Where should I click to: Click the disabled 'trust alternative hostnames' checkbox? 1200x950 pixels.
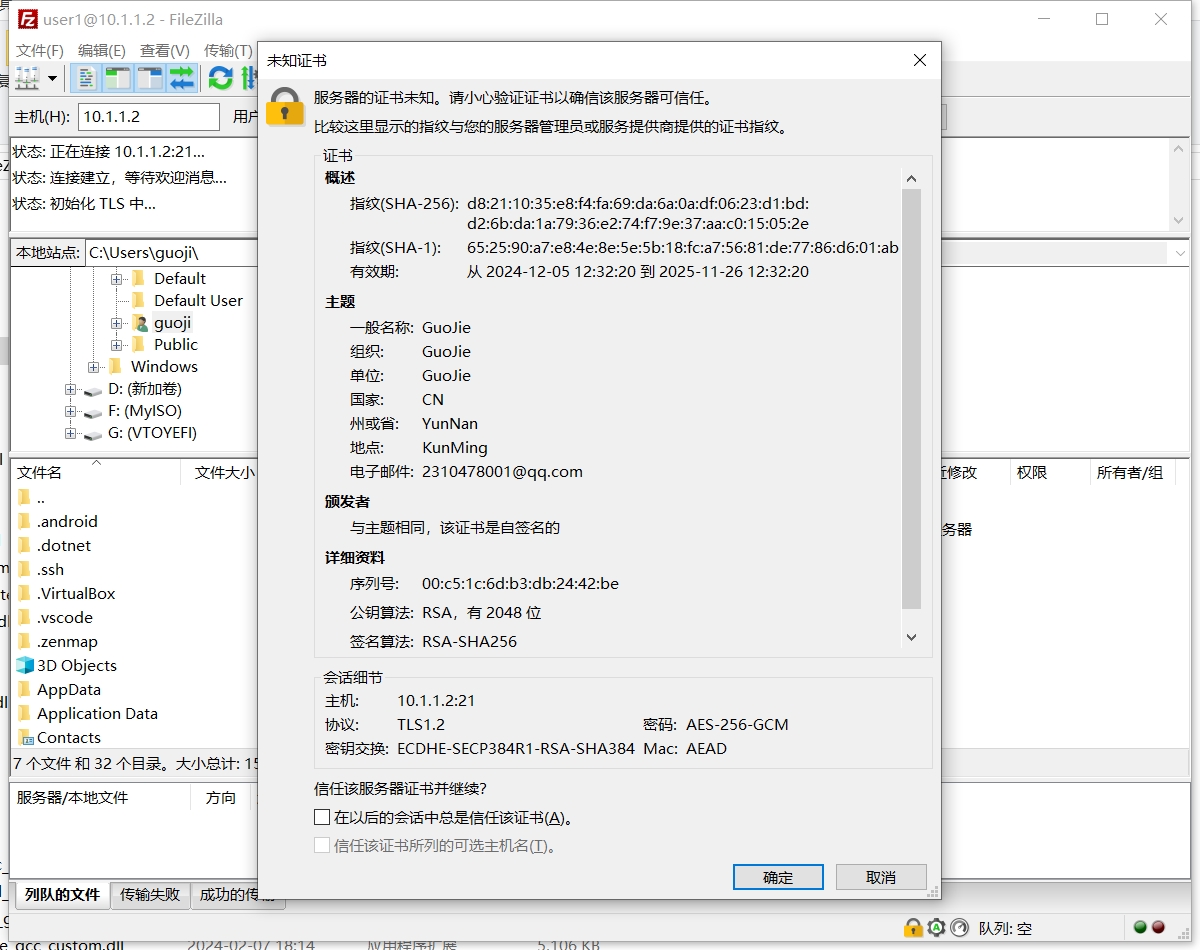(x=322, y=845)
